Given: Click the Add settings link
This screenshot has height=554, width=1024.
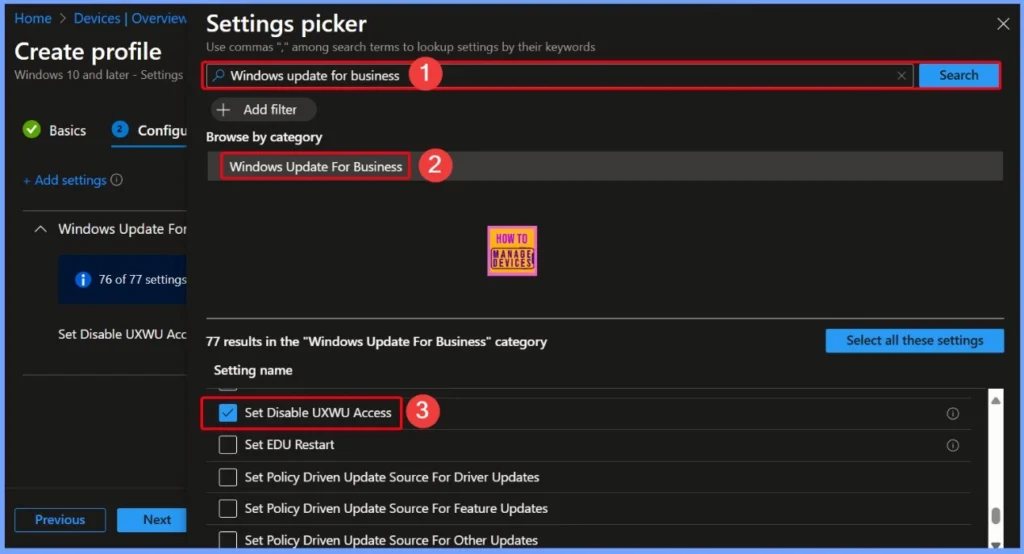Looking at the screenshot, I should point(65,180).
